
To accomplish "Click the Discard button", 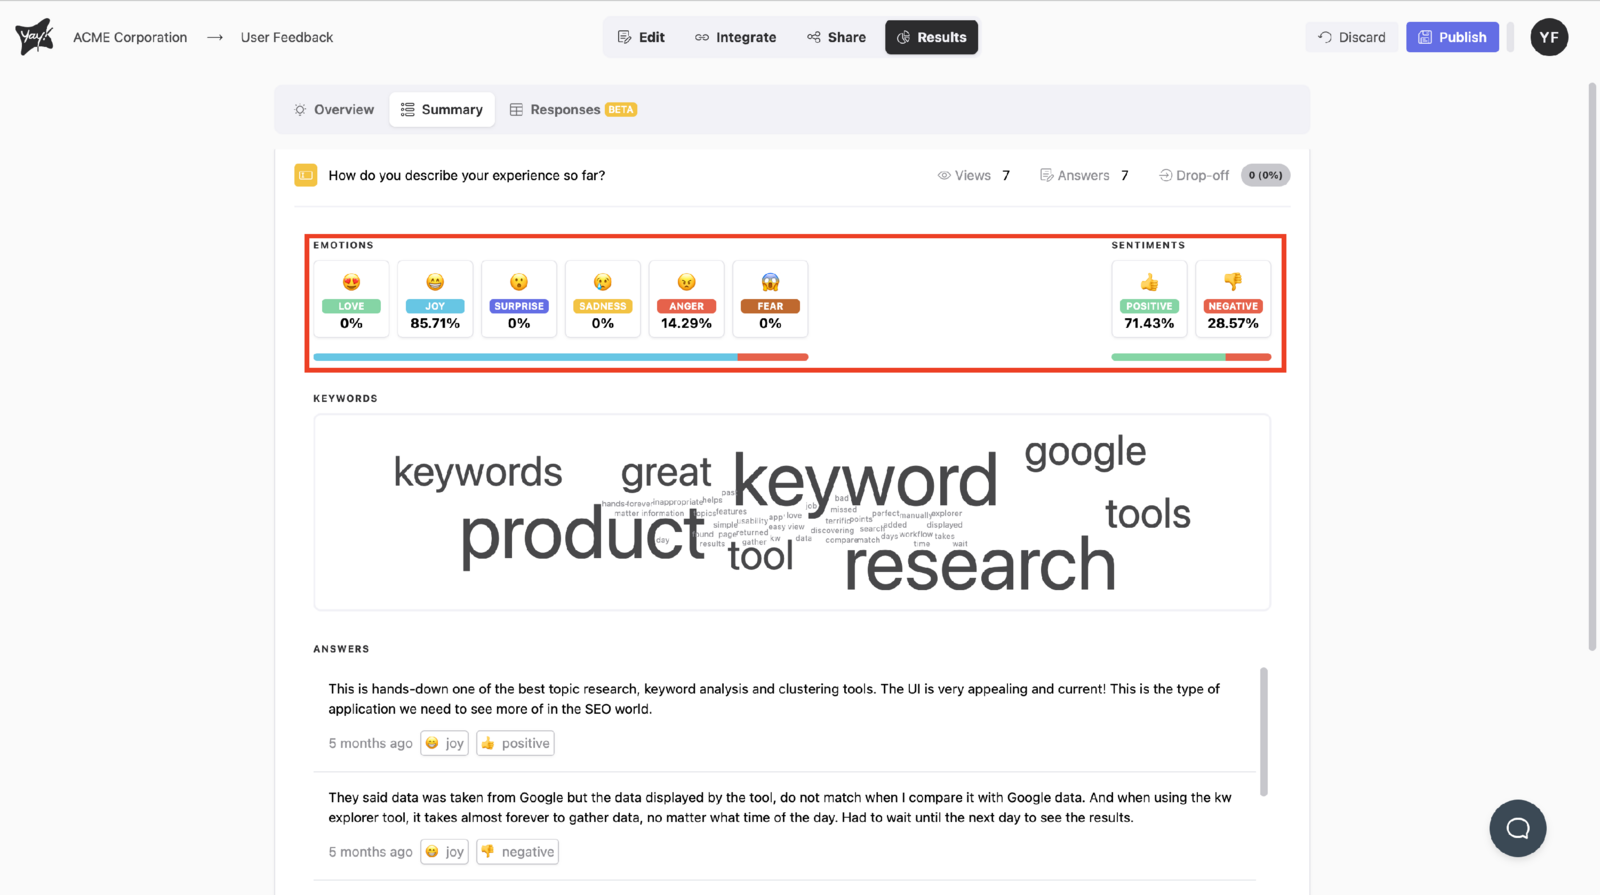I will pos(1352,37).
